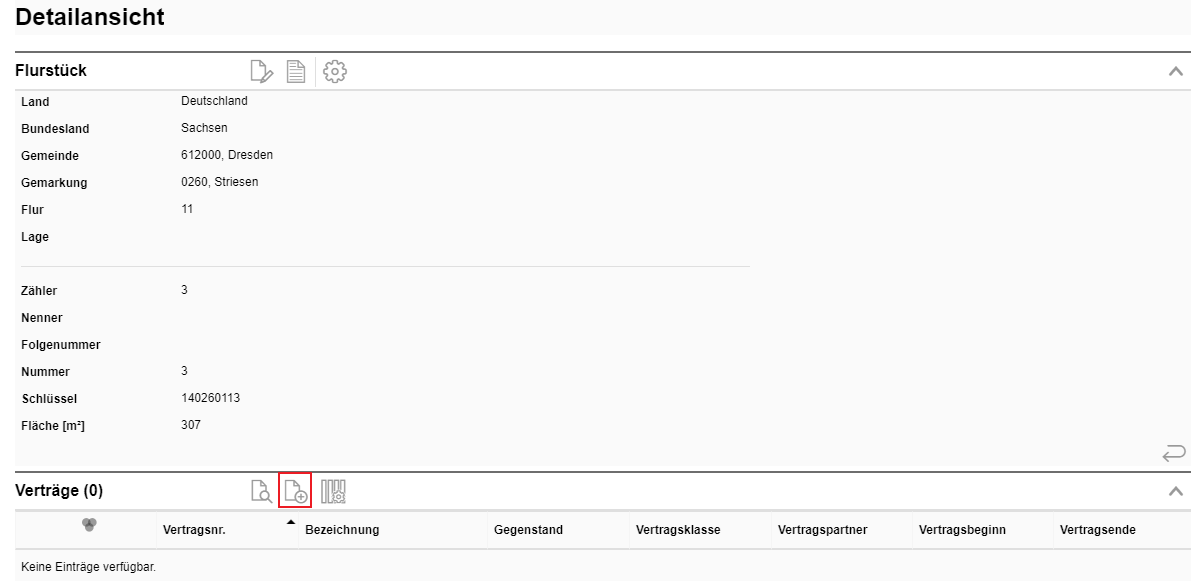Add a new contract in Verträge

(x=296, y=491)
